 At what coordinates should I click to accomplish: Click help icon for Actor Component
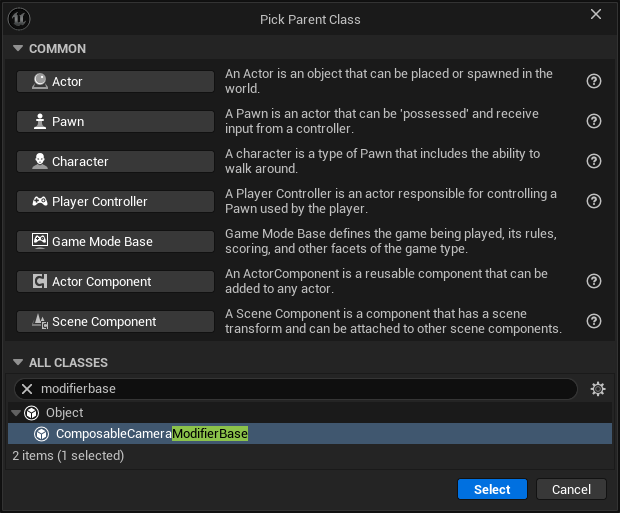(x=594, y=281)
